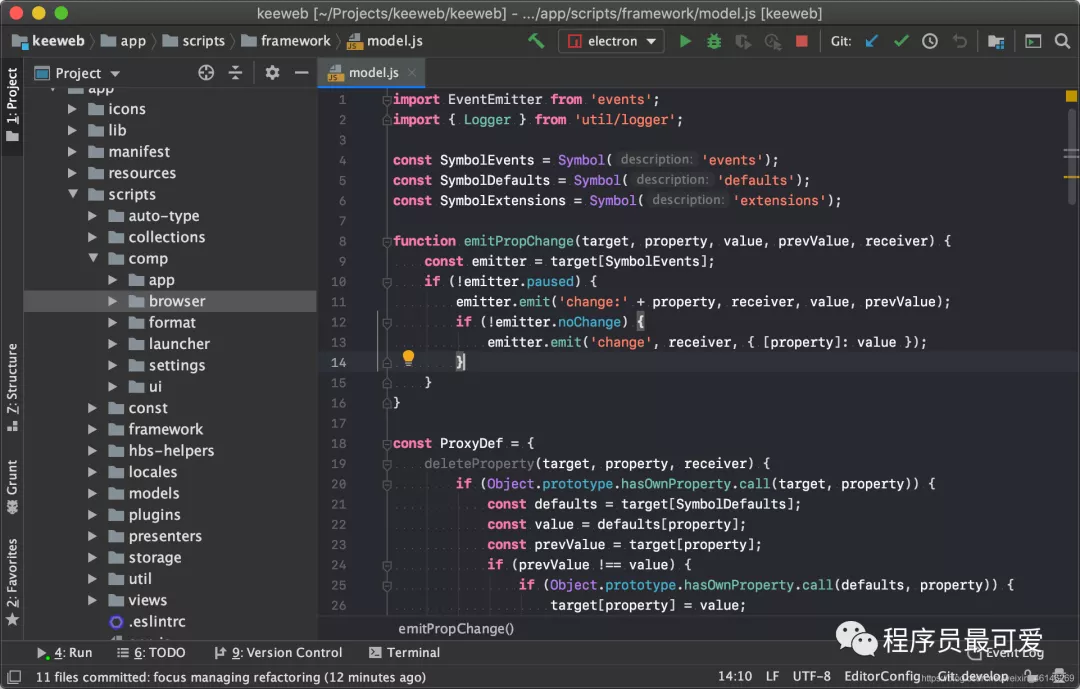The width and height of the screenshot is (1080, 689).
Task: Click the yellow intention lightbulb
Action: [x=408, y=357]
